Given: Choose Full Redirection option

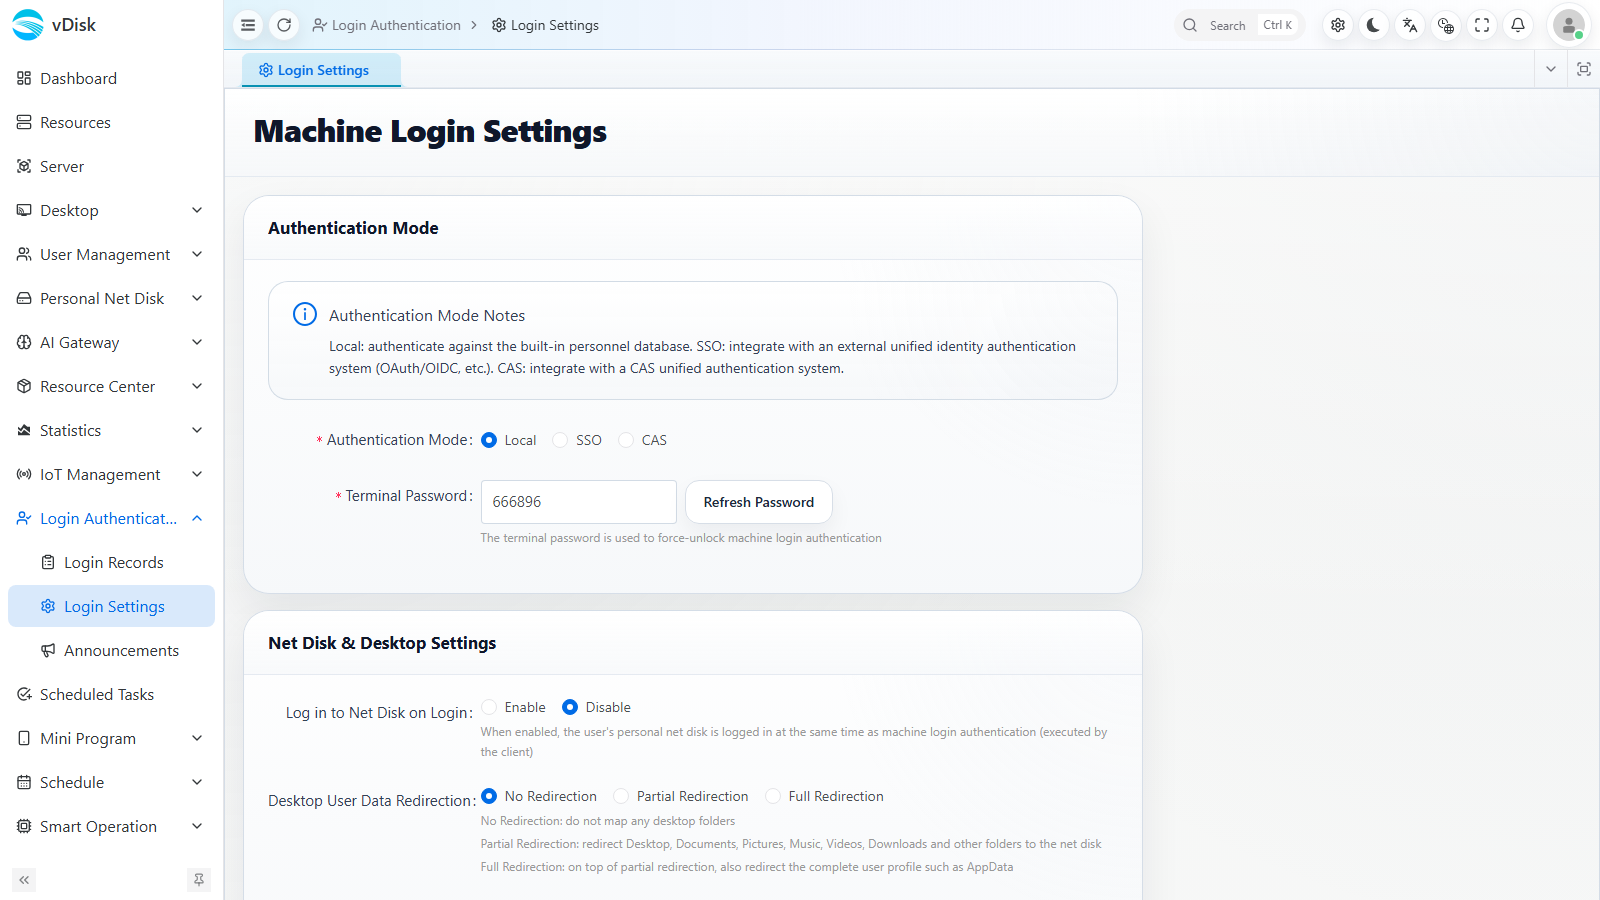Looking at the screenshot, I should click(x=825, y=796).
